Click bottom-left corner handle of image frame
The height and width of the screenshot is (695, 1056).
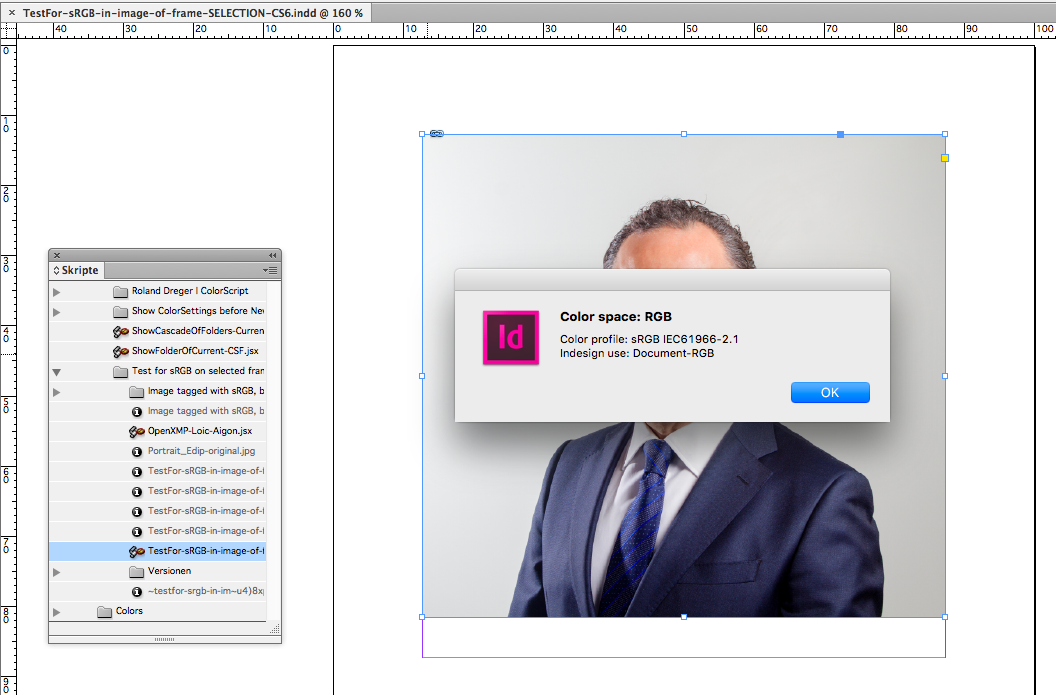[x=422, y=617]
